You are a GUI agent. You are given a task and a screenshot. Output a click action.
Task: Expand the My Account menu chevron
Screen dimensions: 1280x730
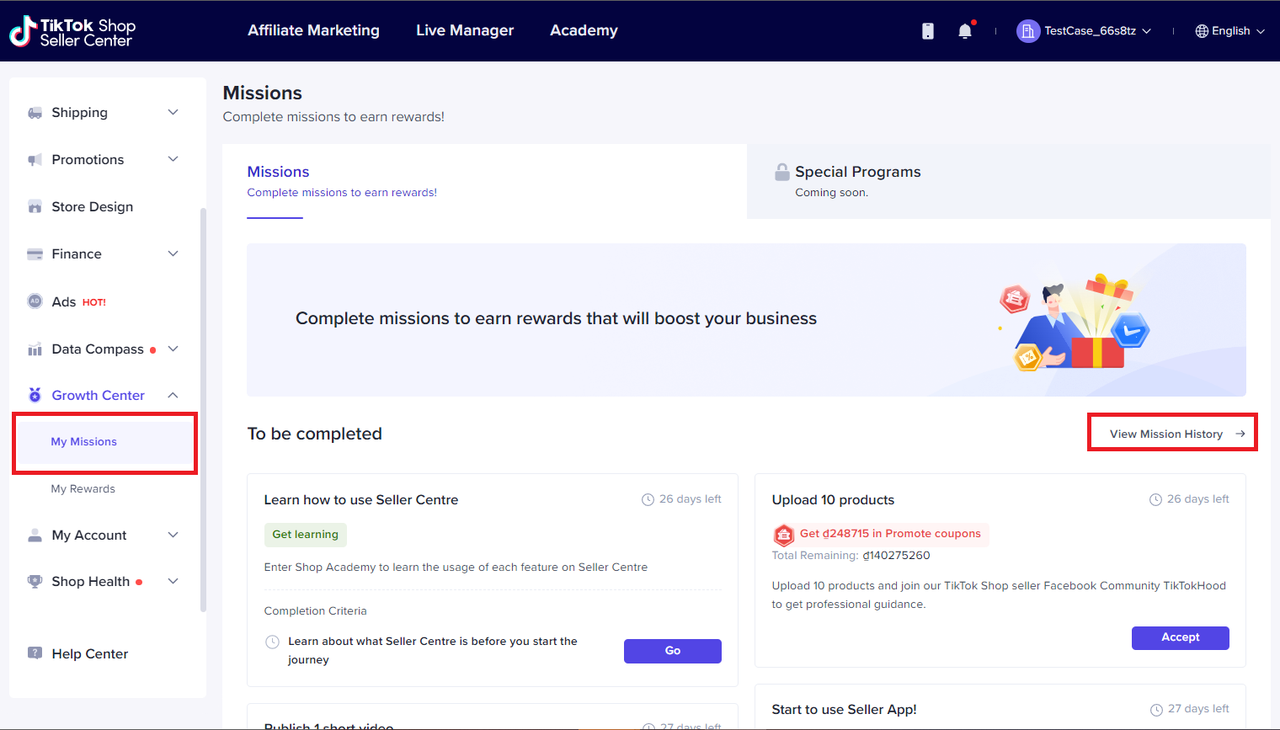(x=173, y=535)
